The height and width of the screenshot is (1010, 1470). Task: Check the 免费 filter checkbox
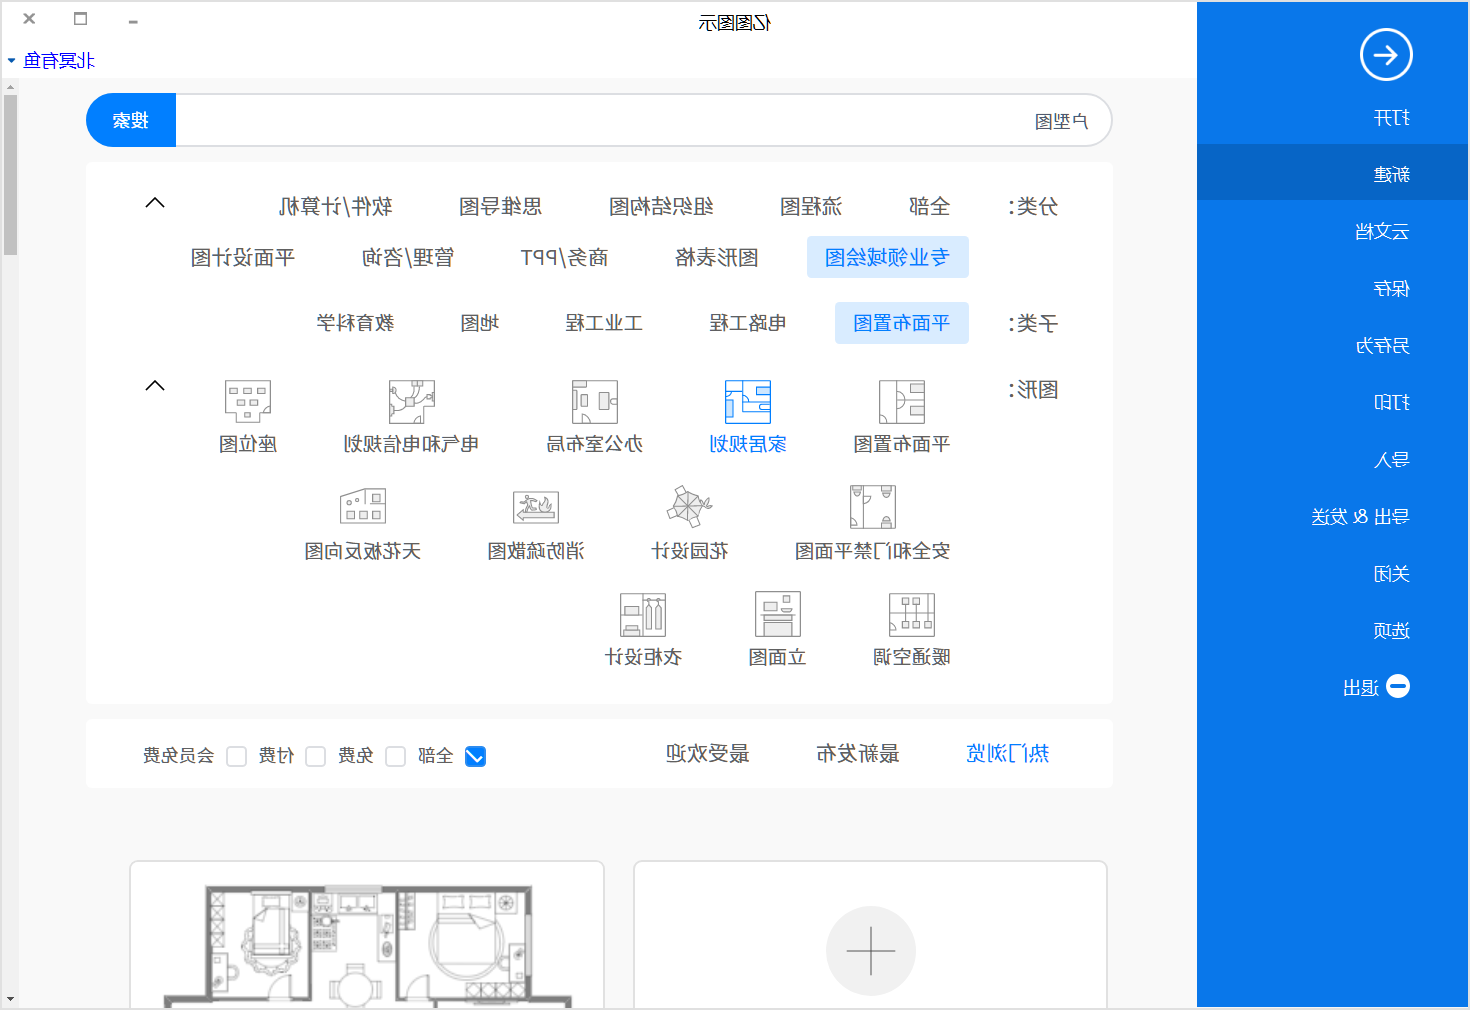pyautogui.click(x=396, y=757)
